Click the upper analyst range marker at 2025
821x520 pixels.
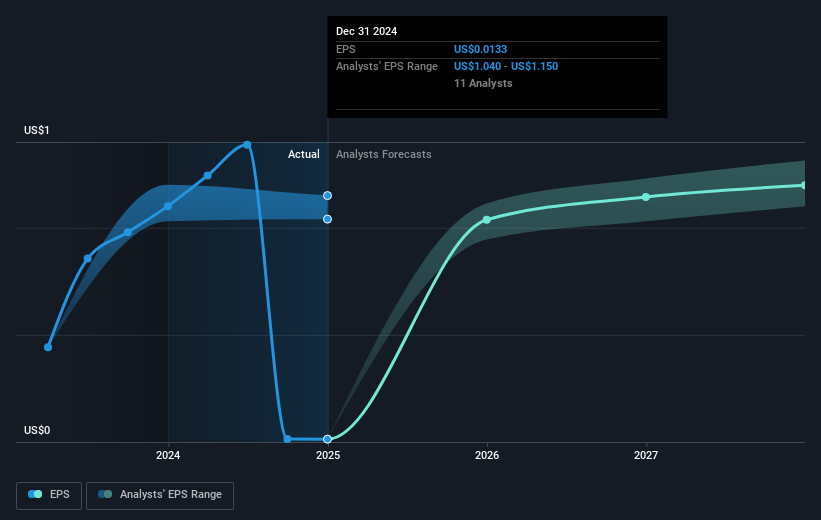point(327,195)
